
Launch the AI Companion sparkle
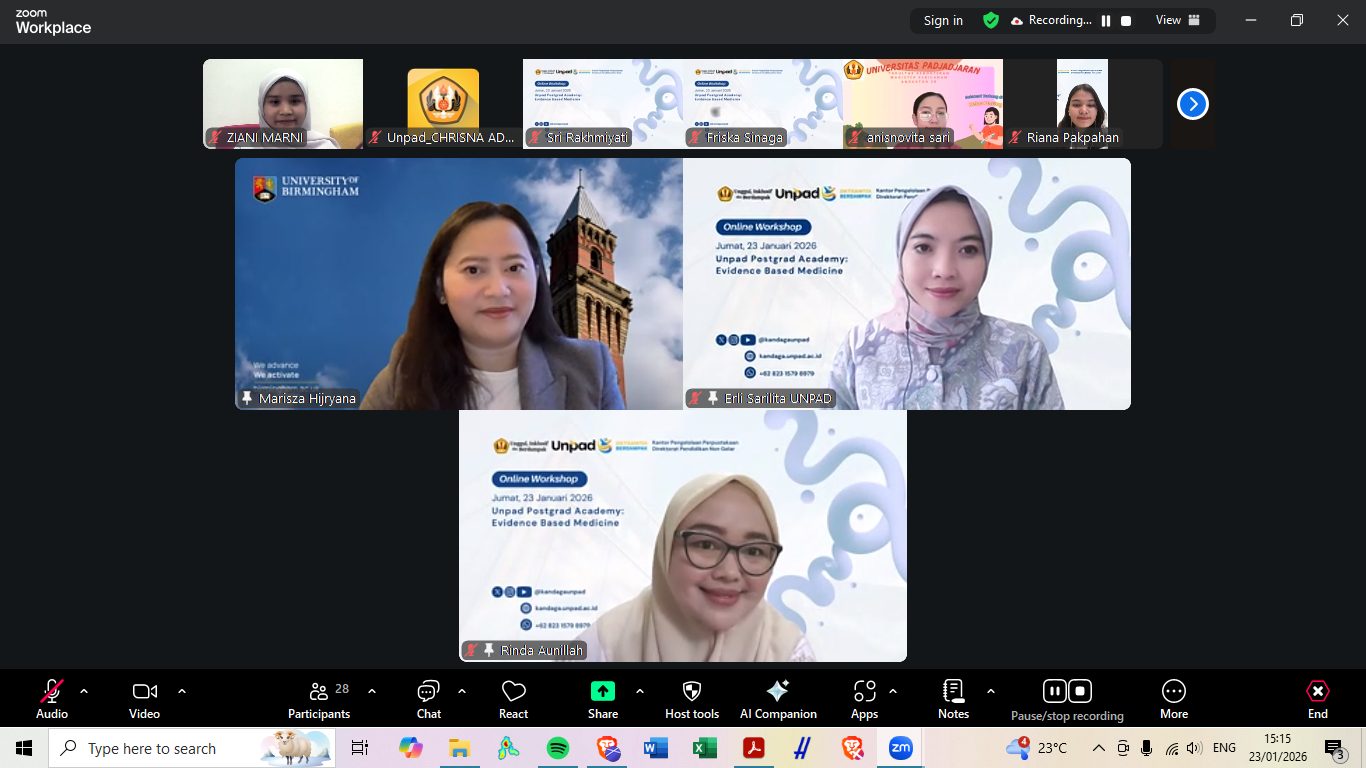[x=778, y=698]
